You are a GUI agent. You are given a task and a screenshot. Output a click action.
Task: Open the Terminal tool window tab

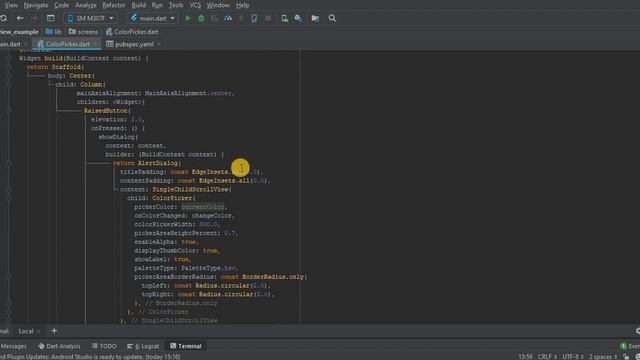tap(186, 346)
